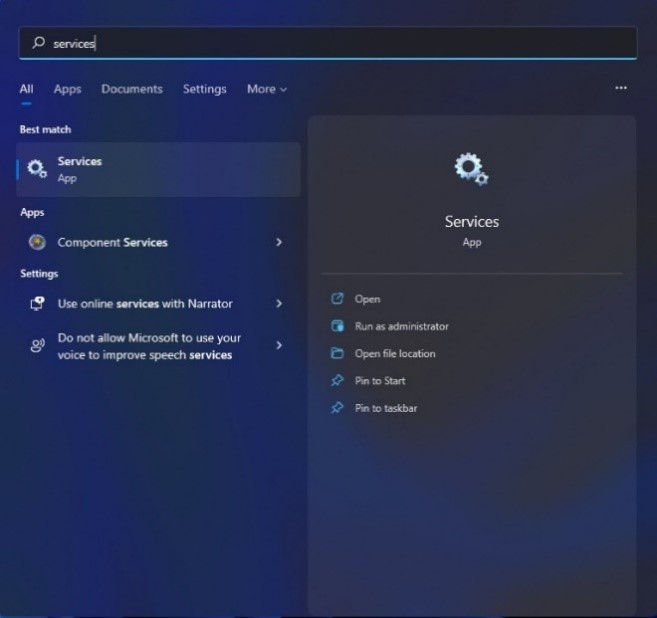
Task: Click Open in the Services preview pane
Action: (367, 299)
